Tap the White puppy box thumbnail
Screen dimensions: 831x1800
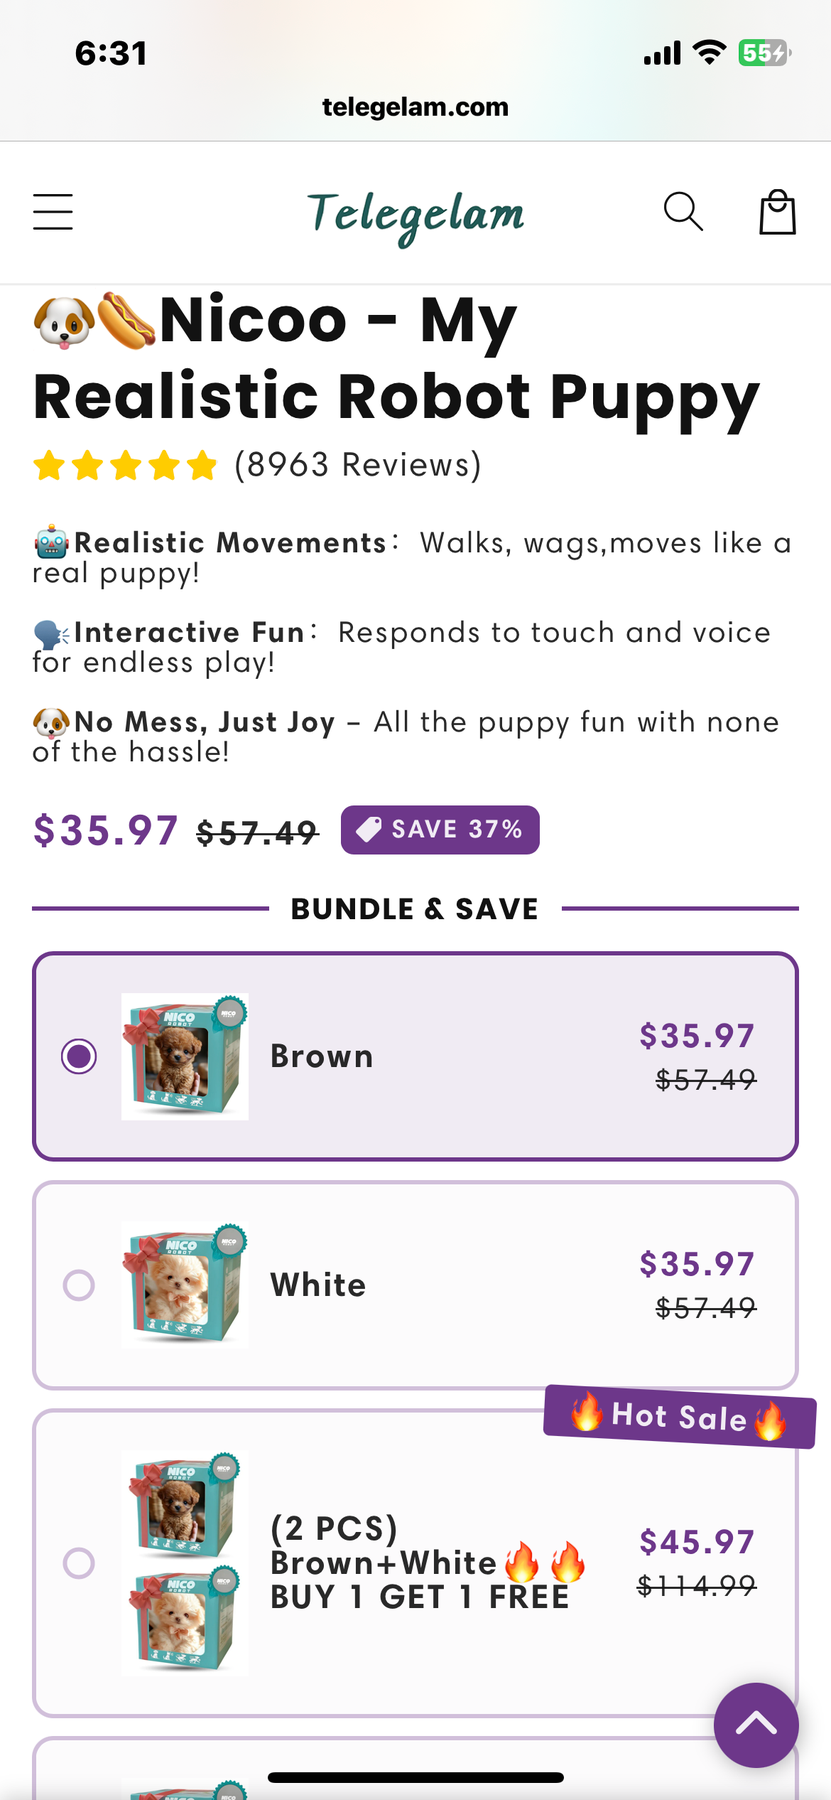click(x=185, y=1285)
